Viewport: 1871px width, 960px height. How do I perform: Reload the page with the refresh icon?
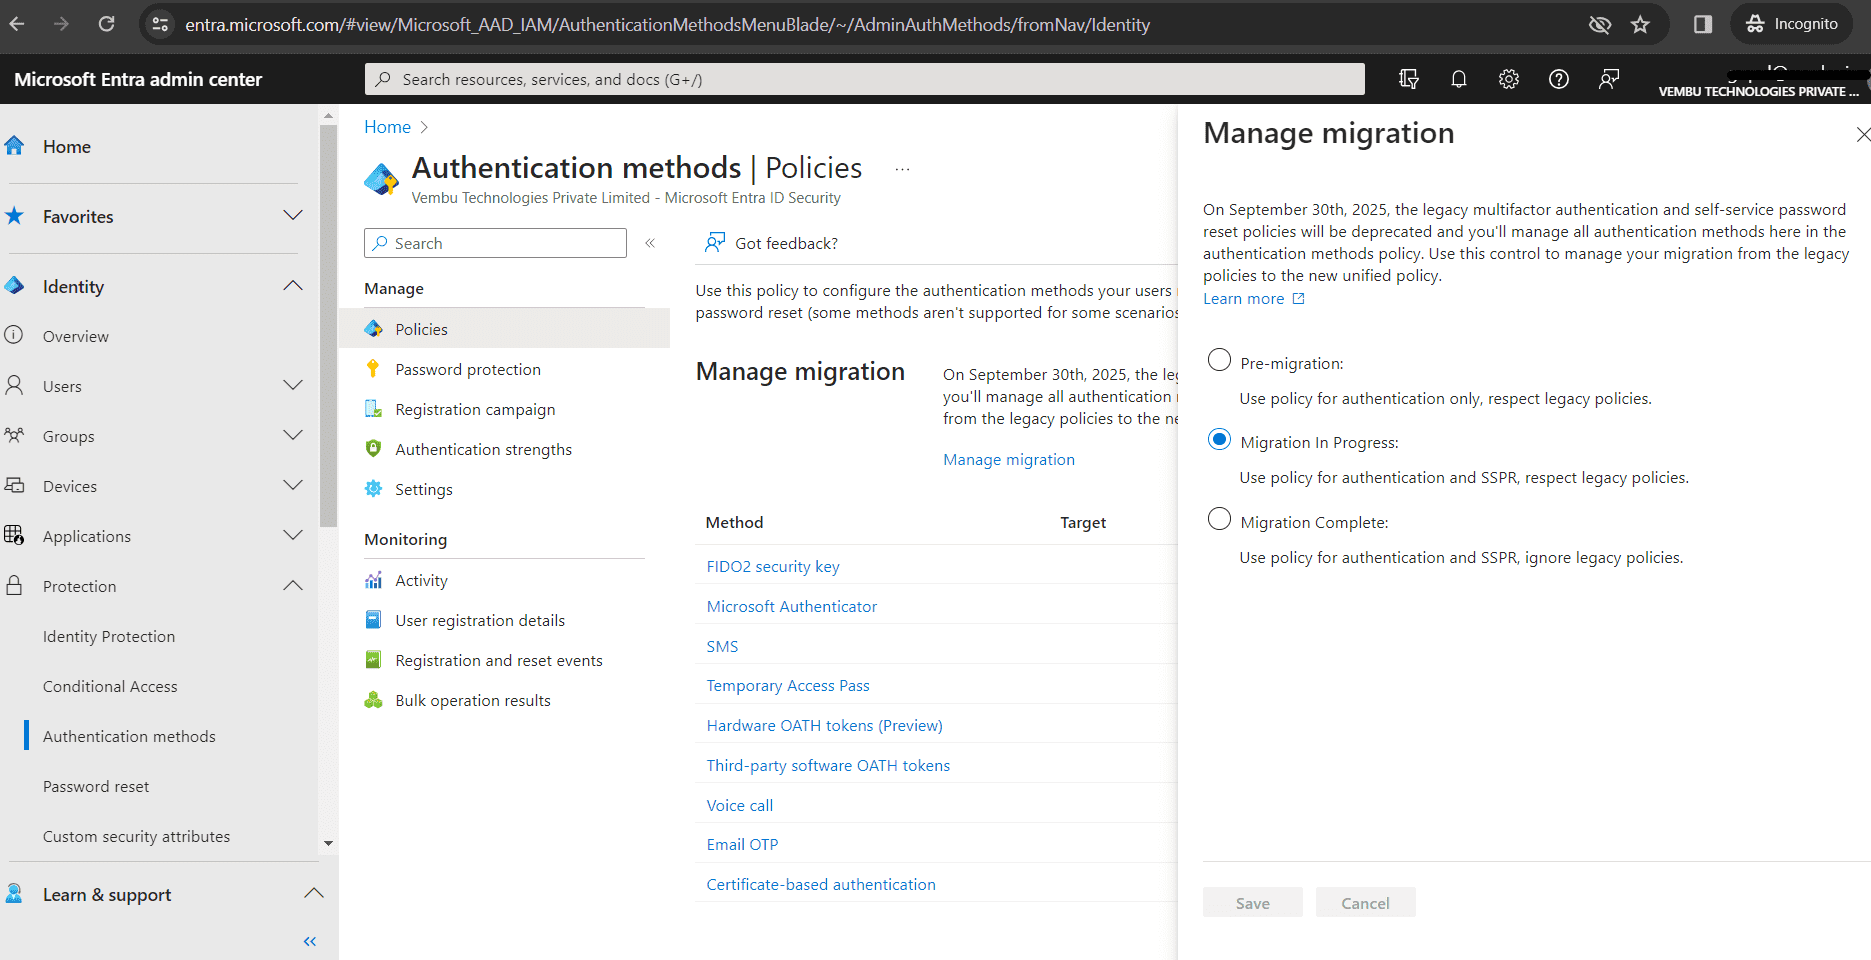(x=106, y=24)
